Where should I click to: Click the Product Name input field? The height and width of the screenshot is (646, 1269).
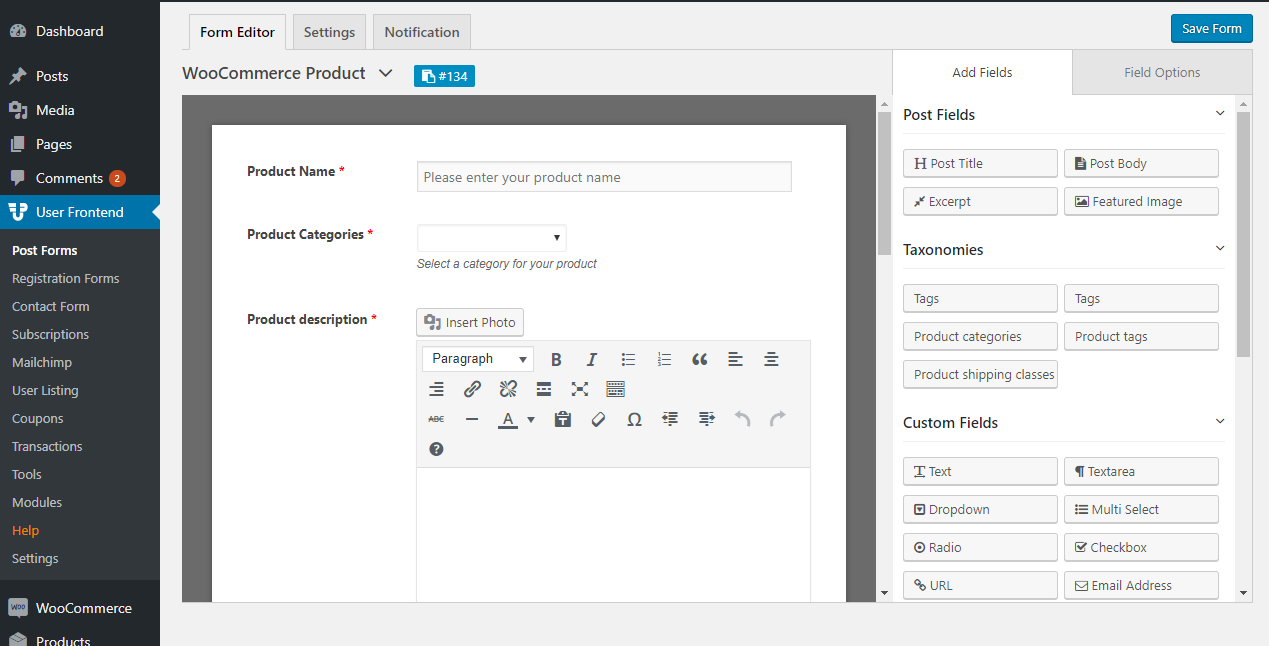pyautogui.click(x=604, y=177)
